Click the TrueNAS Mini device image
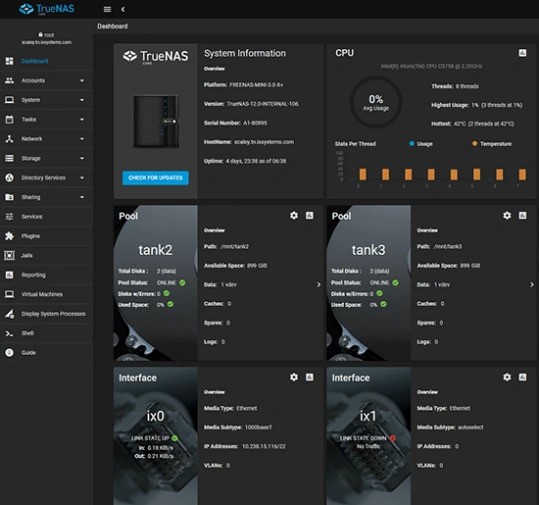Viewport: 539px width, 505px height. pyautogui.click(x=156, y=121)
